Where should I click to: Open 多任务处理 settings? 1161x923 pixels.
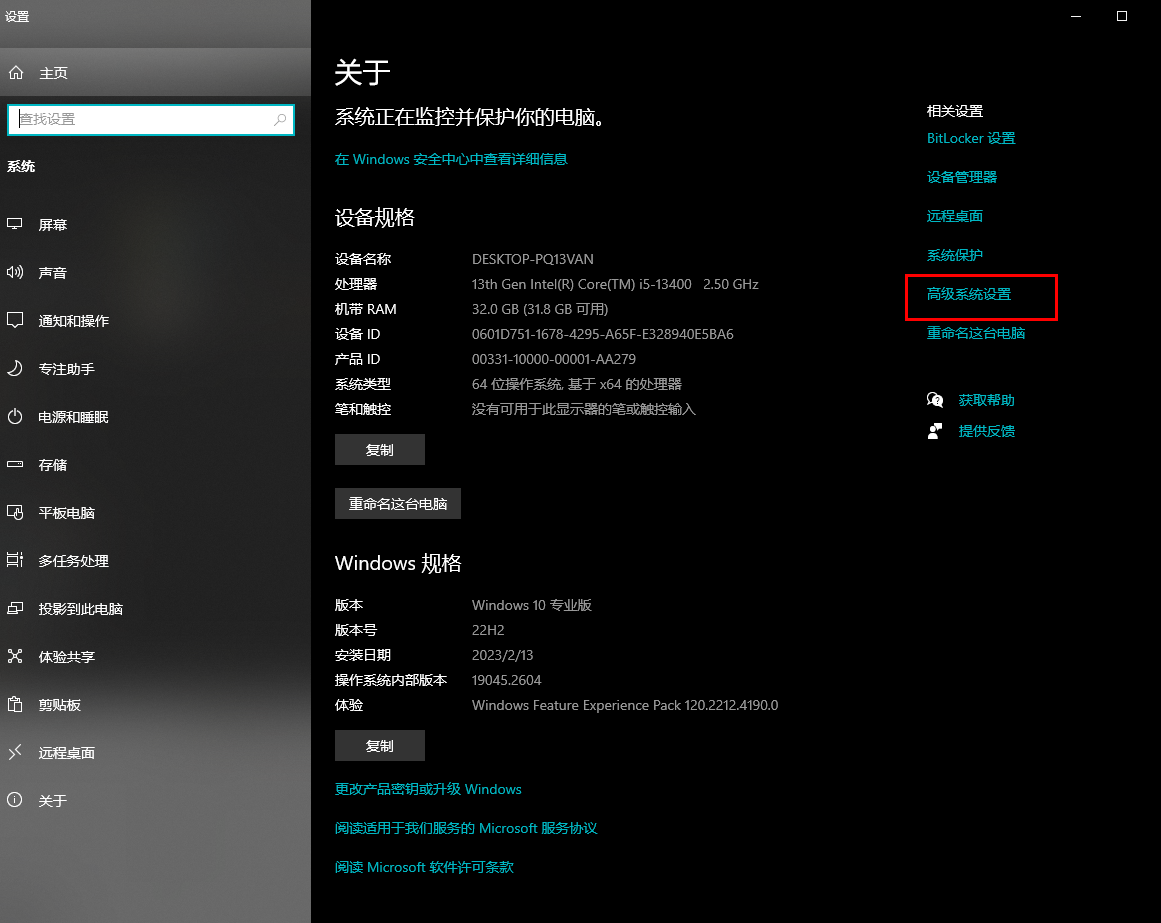155,560
